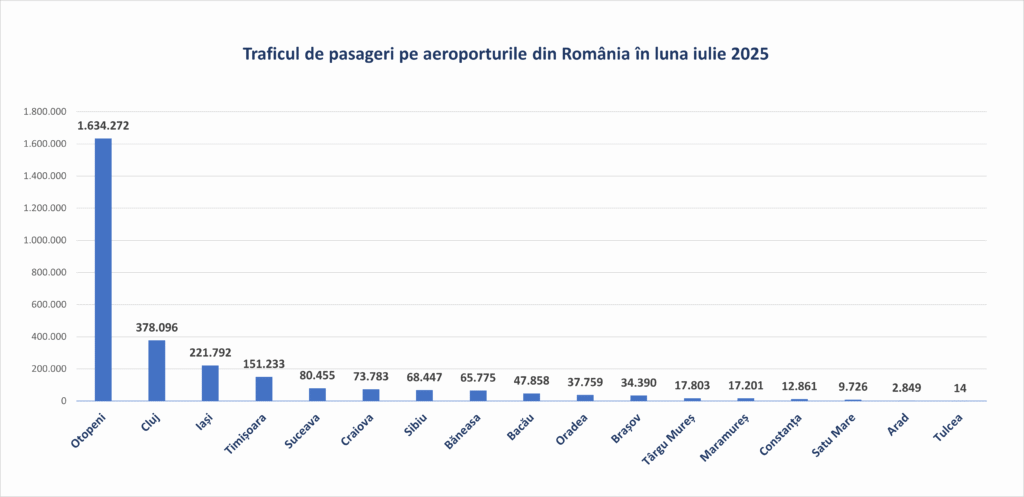This screenshot has width=1024, height=497.
Task: Click the 1.634.272 data label
Action: 103,126
